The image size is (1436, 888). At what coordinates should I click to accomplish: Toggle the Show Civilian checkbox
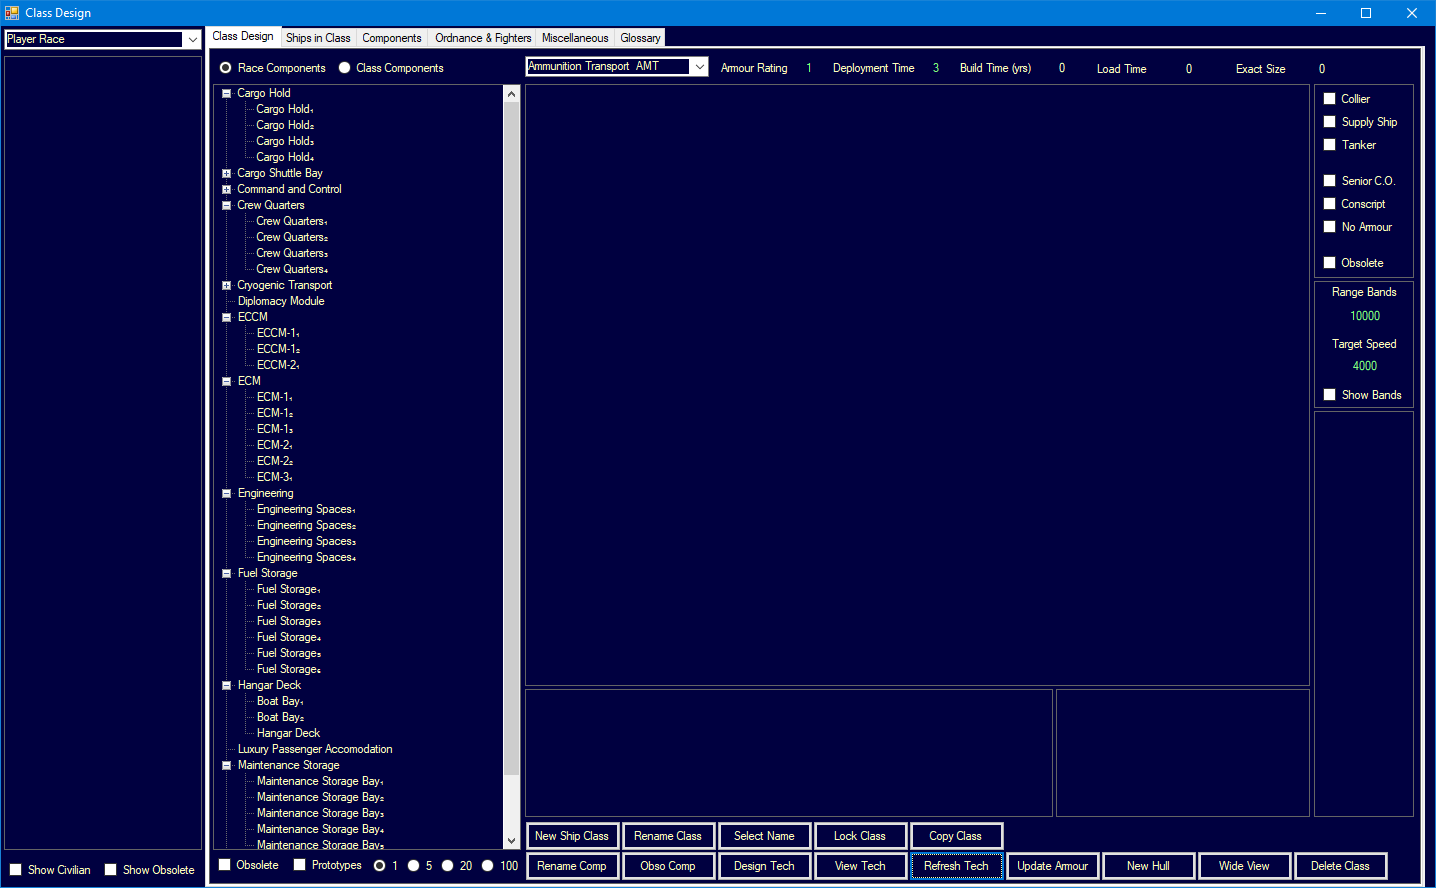[16, 870]
